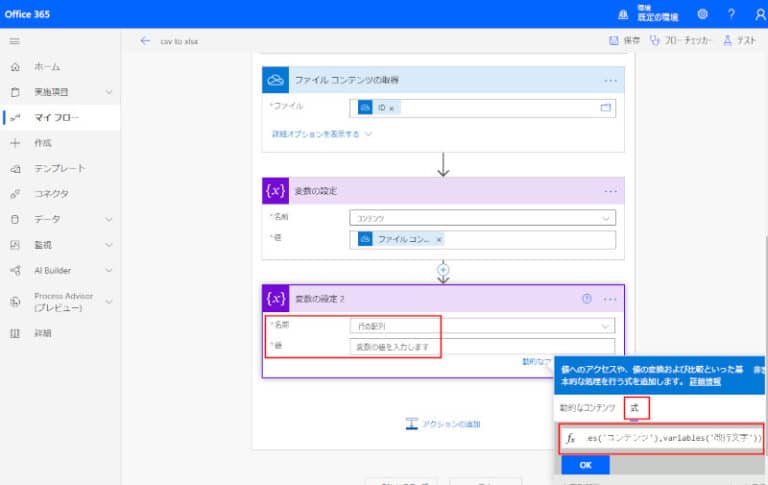
Task: Switch to the 式 tab in popup
Action: click(x=636, y=408)
